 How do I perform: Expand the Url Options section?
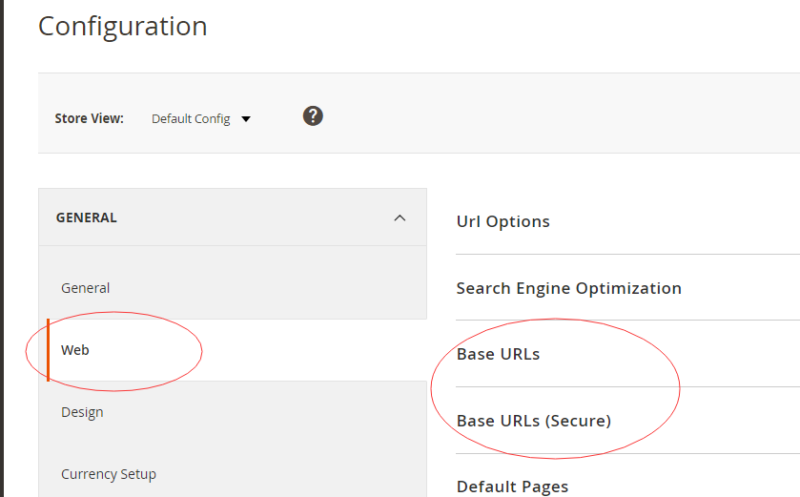point(503,221)
